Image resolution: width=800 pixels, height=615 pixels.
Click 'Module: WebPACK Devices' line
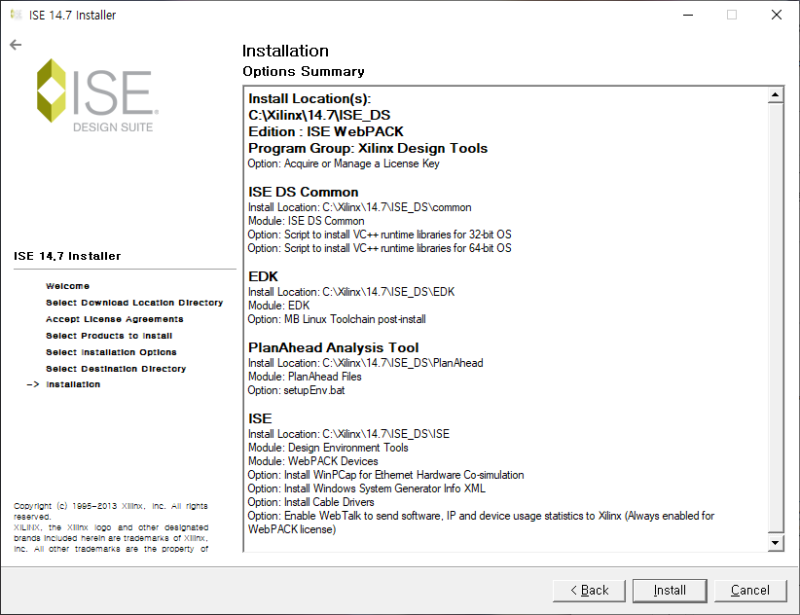pos(313,461)
